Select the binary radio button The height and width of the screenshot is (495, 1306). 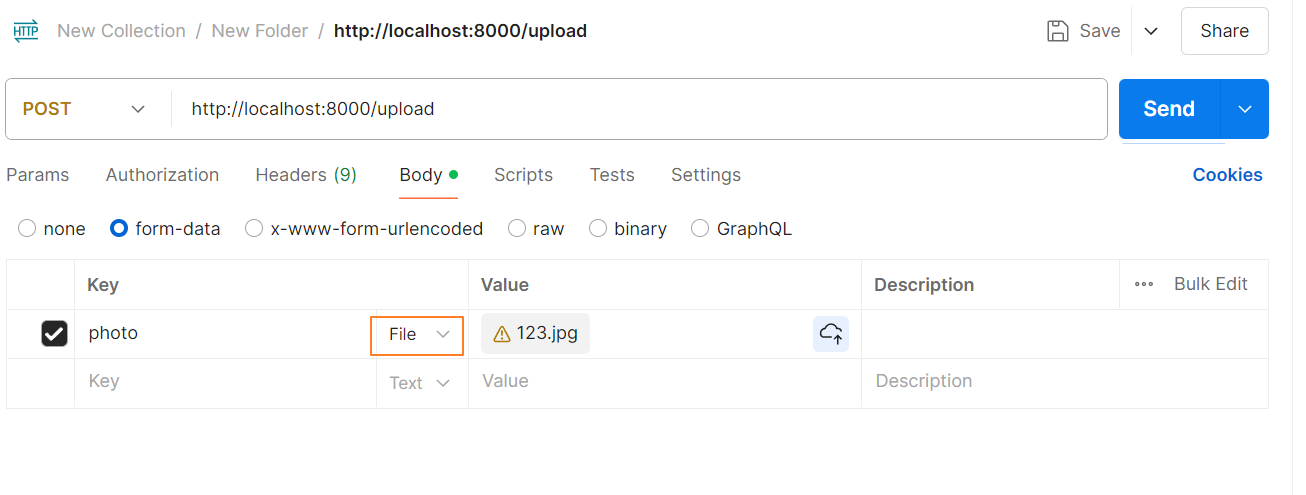tap(598, 229)
